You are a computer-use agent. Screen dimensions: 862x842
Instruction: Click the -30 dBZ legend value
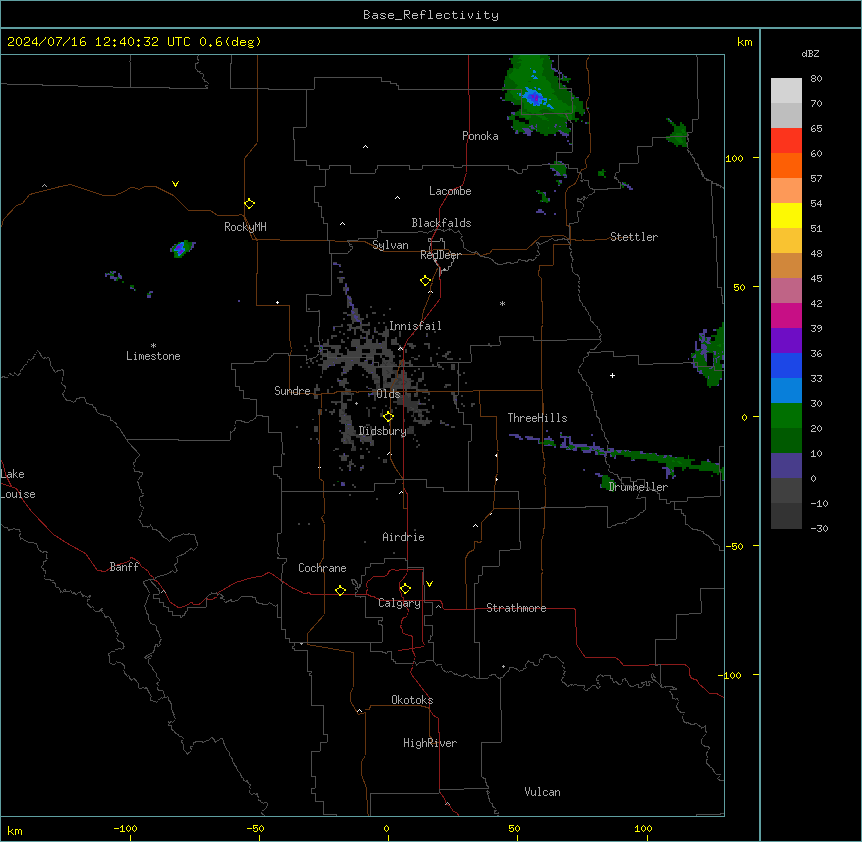pyautogui.click(x=819, y=528)
